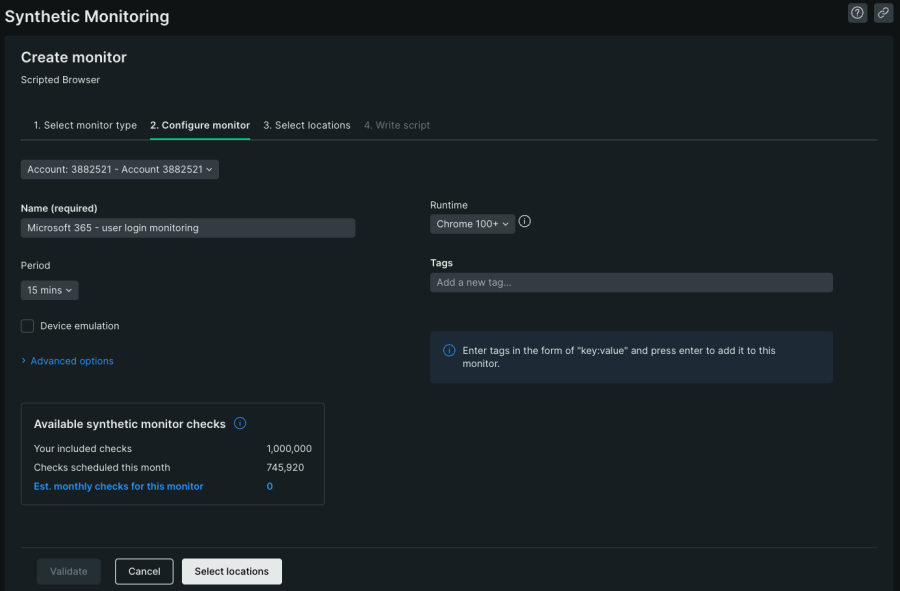Click the Name (required) label

[59, 208]
